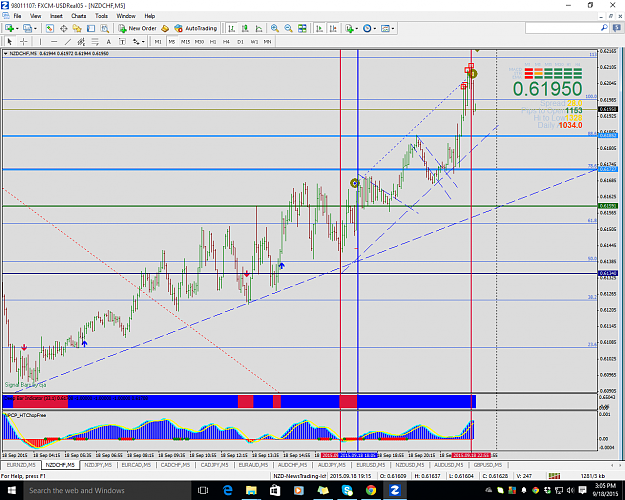This screenshot has height=500, width=625.
Task: Switch to M15 timeframe
Action: pos(185,41)
